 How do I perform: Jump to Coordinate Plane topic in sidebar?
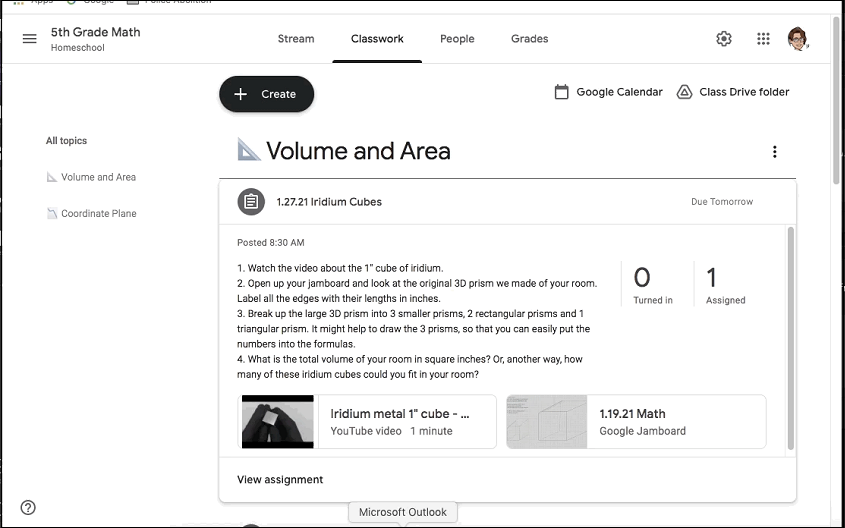[x=92, y=213]
